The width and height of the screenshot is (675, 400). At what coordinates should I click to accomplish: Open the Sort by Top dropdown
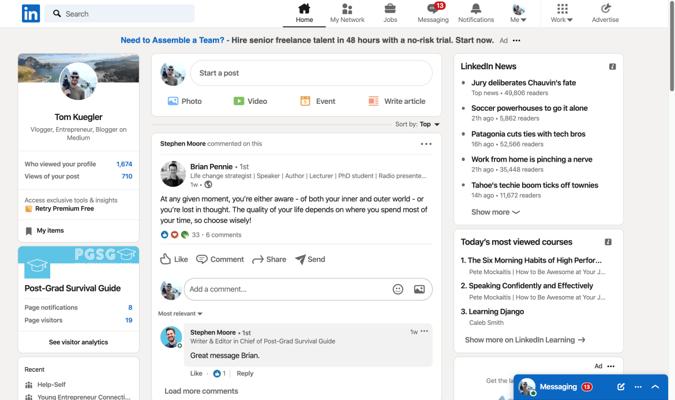coord(417,124)
